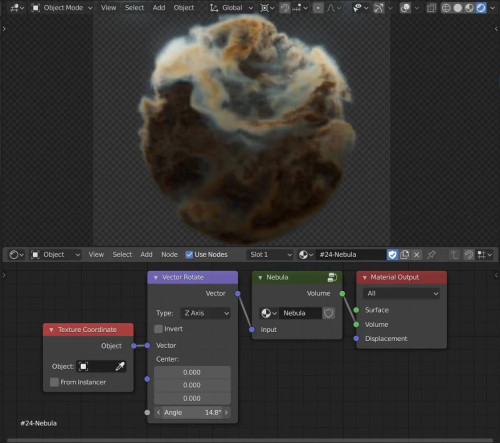Enable the From Instancer checkbox
Screen dimensions: 500x443
pyautogui.click(x=54, y=382)
